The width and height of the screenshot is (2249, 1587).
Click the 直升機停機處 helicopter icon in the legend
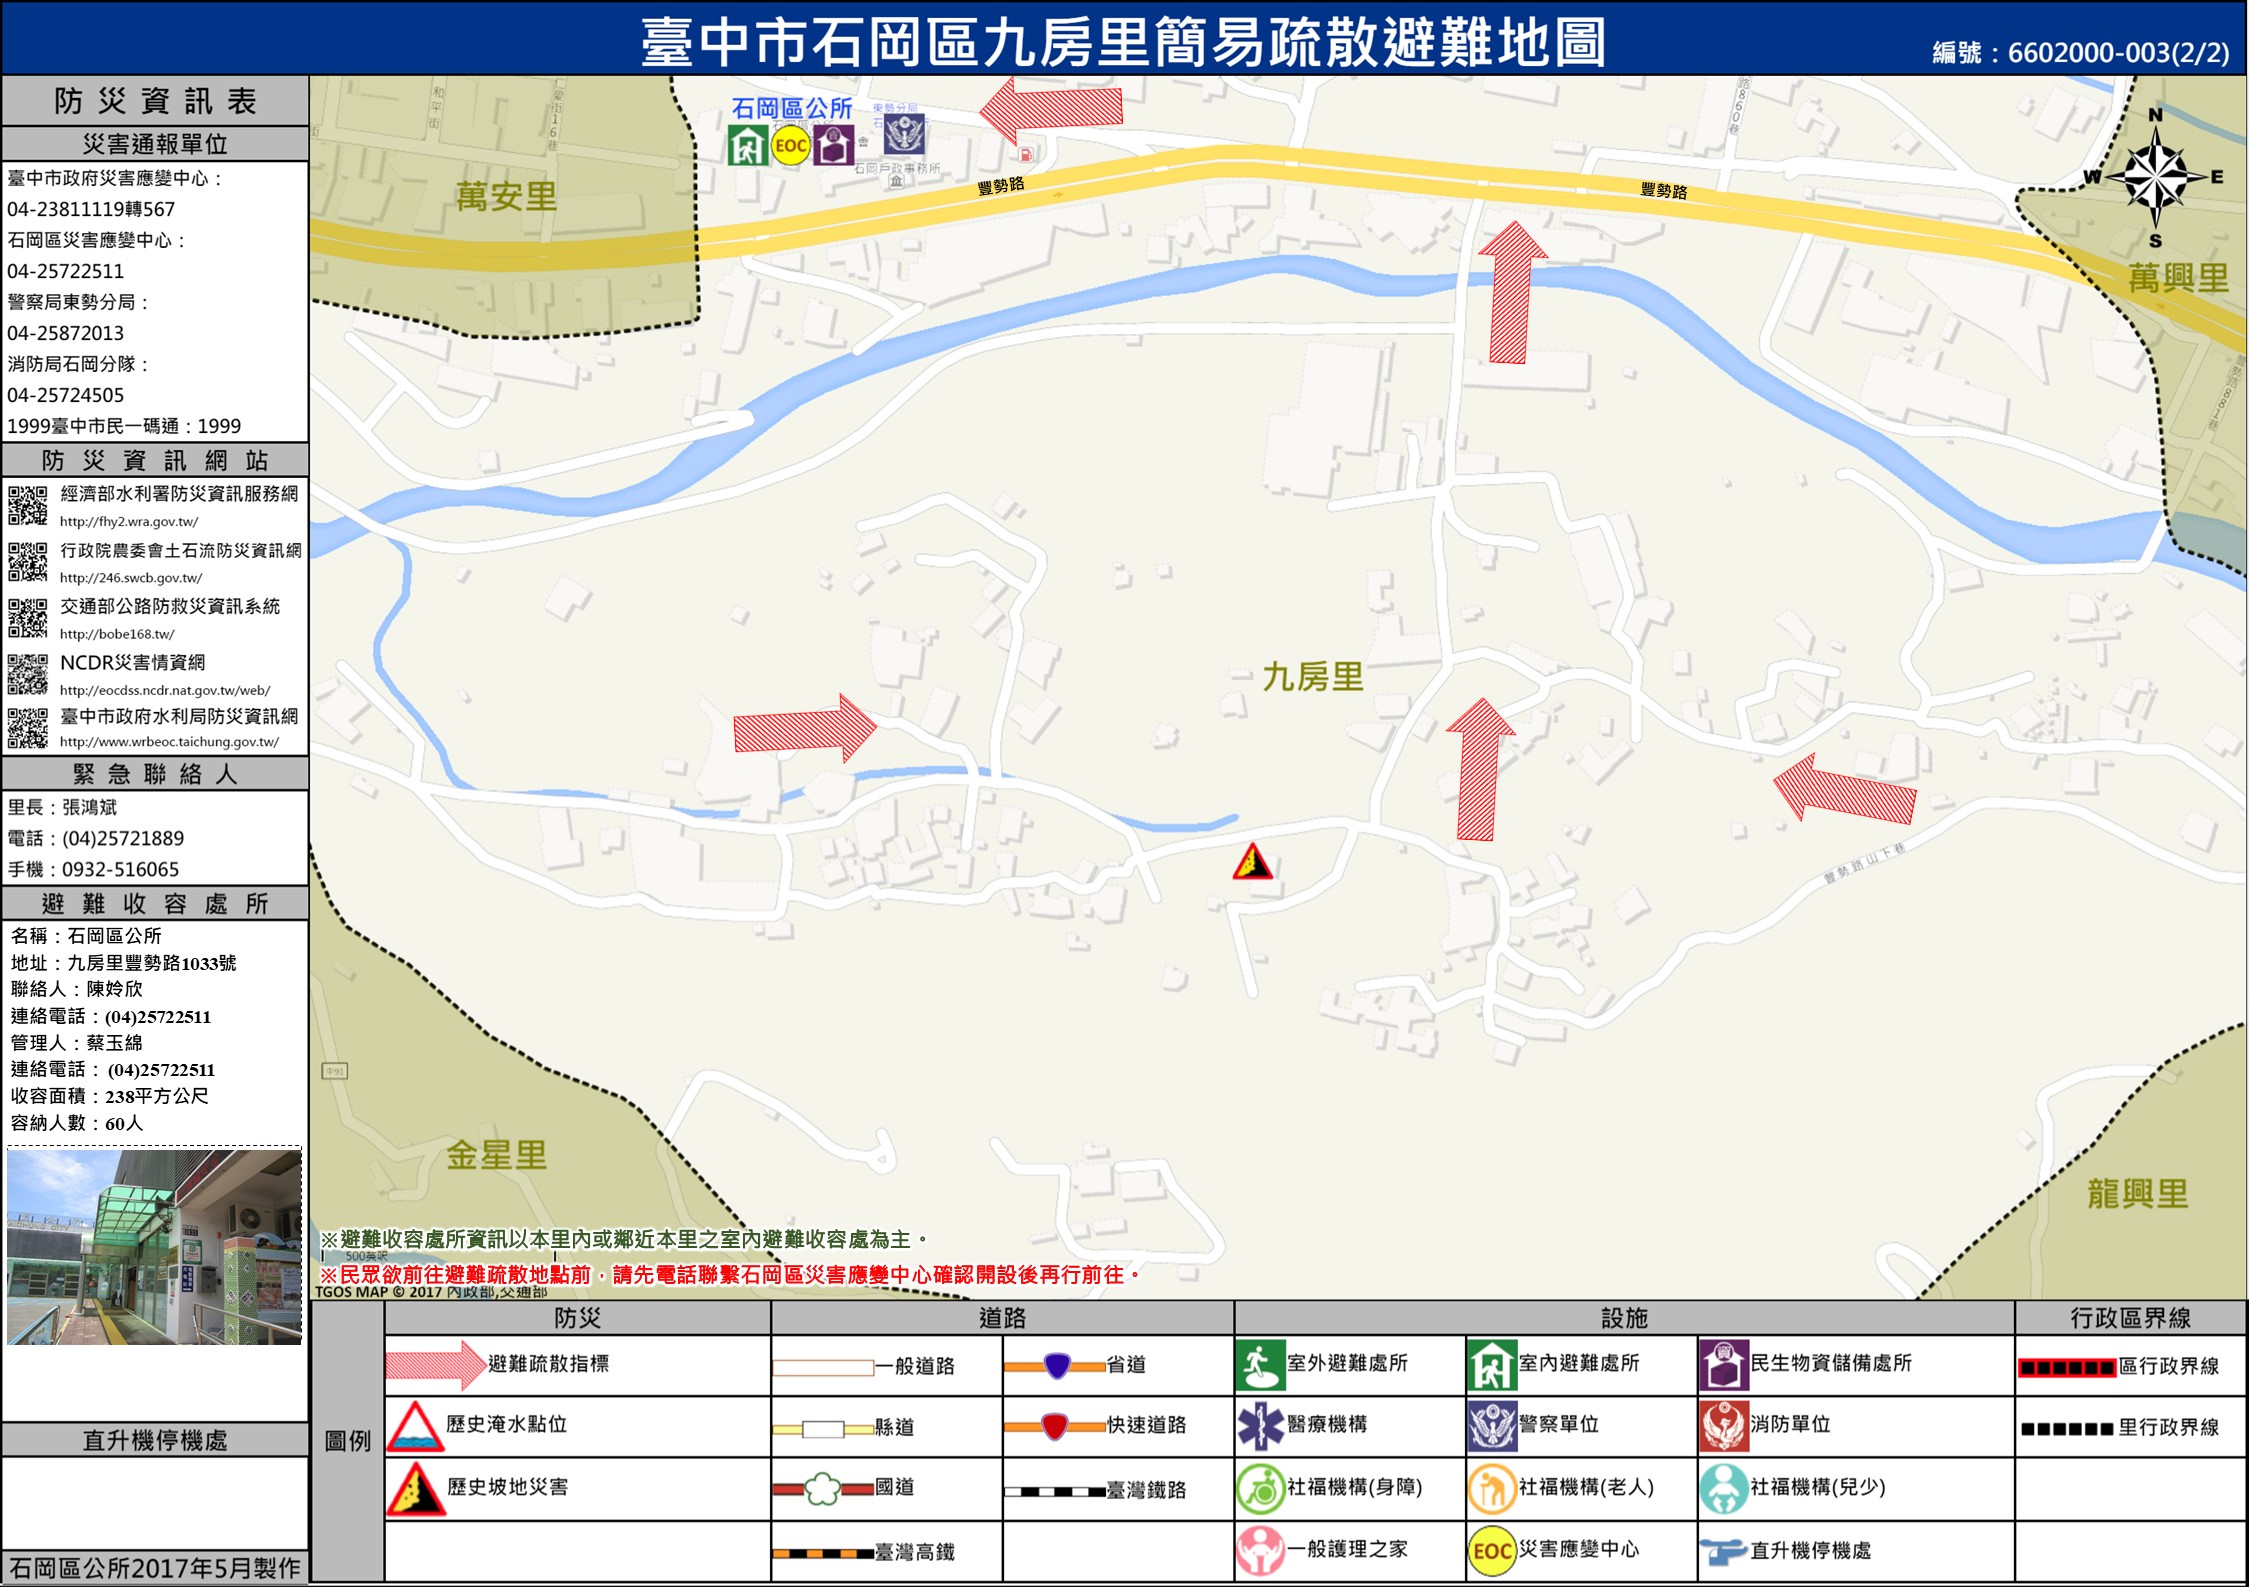pyautogui.click(x=1723, y=1551)
